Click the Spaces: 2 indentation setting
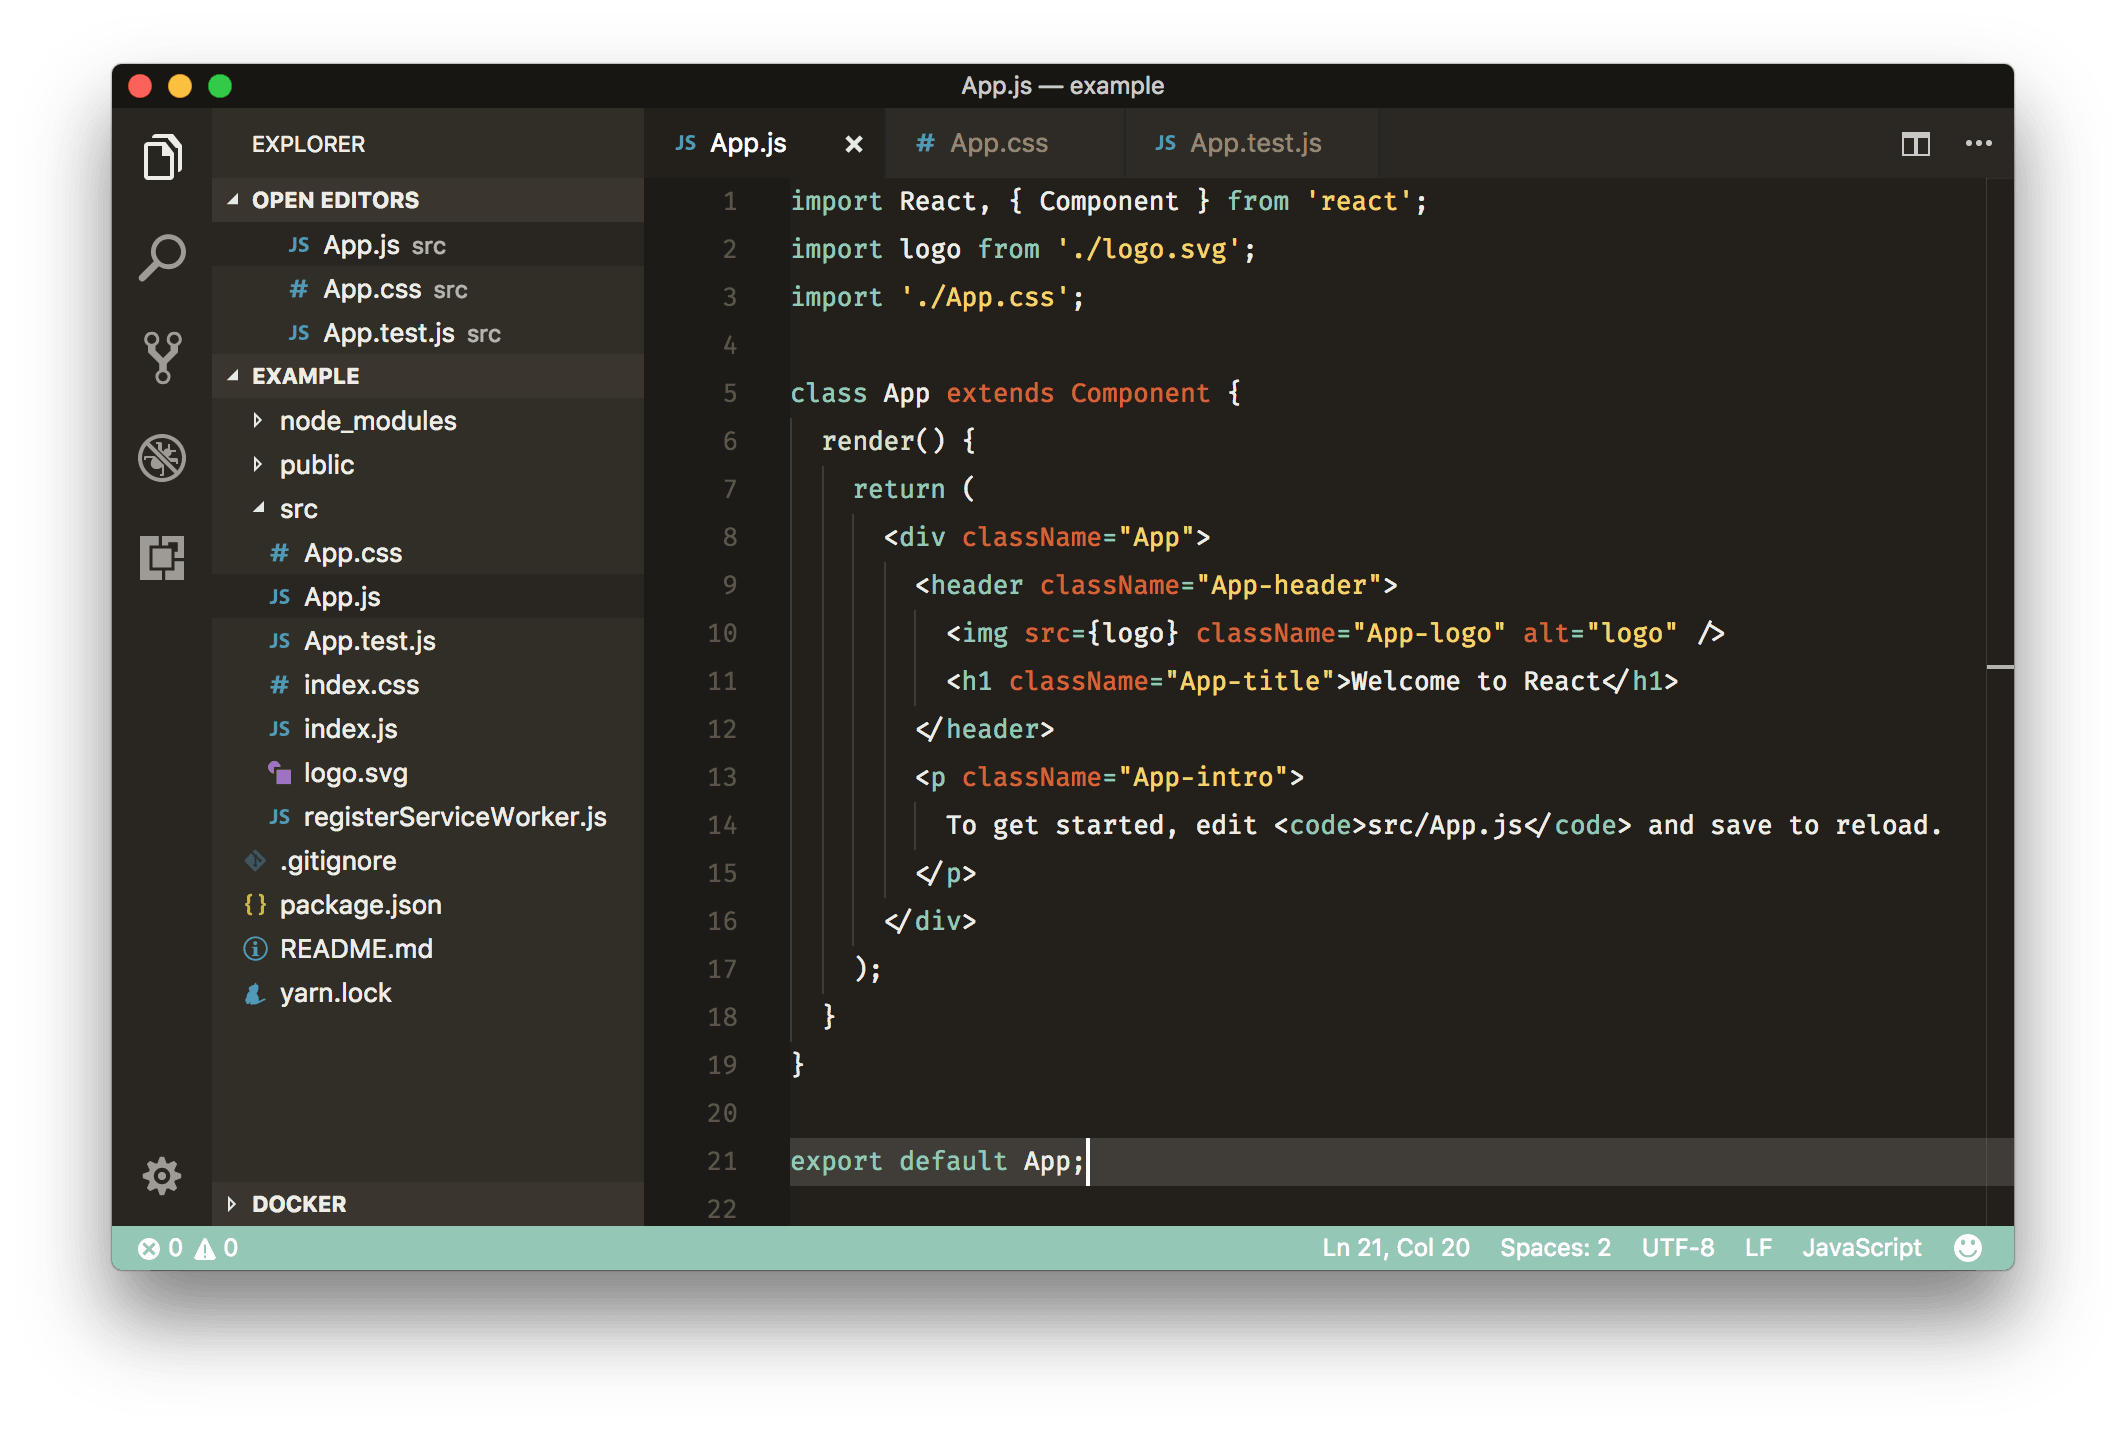The image size is (2126, 1430). click(x=1555, y=1248)
